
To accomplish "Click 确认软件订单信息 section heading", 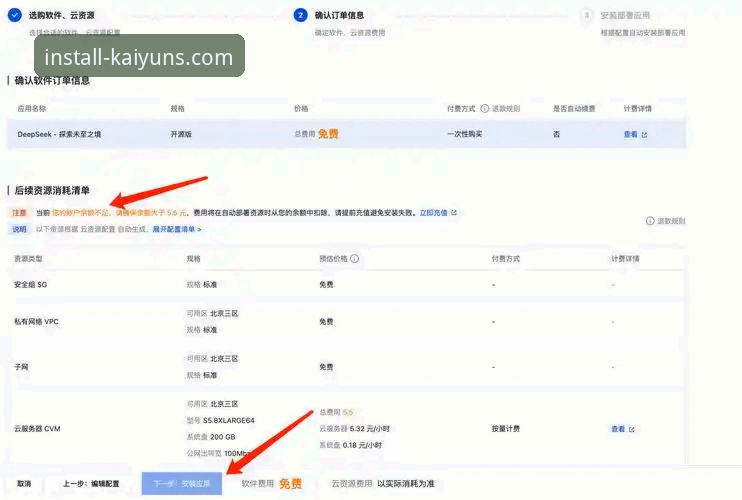I will (x=52, y=80).
